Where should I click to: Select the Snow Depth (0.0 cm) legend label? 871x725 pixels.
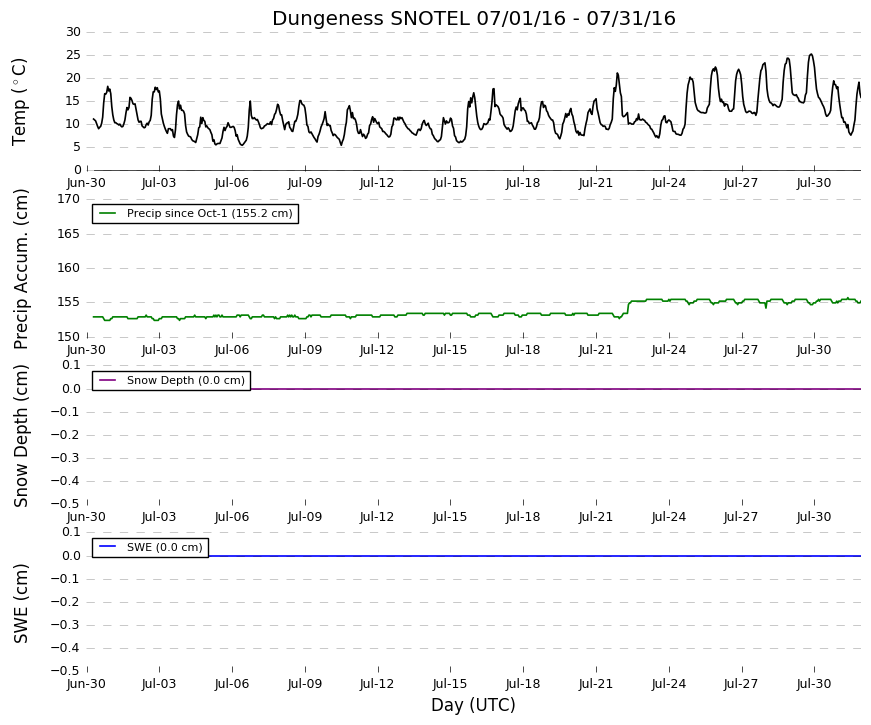pyautogui.click(x=186, y=381)
